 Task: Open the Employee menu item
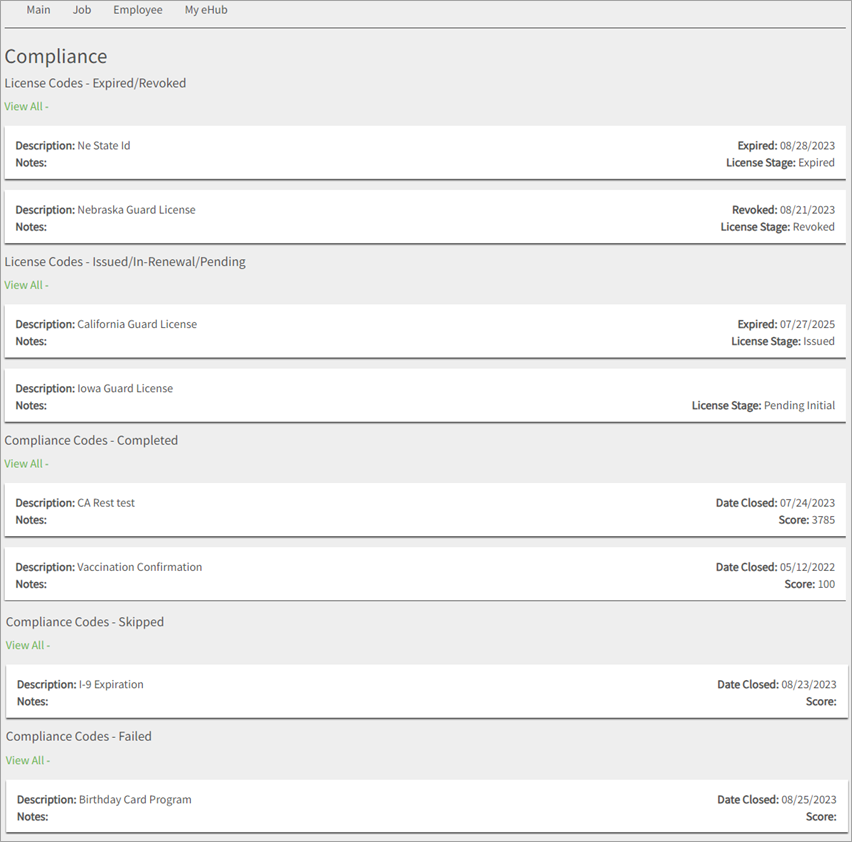(137, 9)
